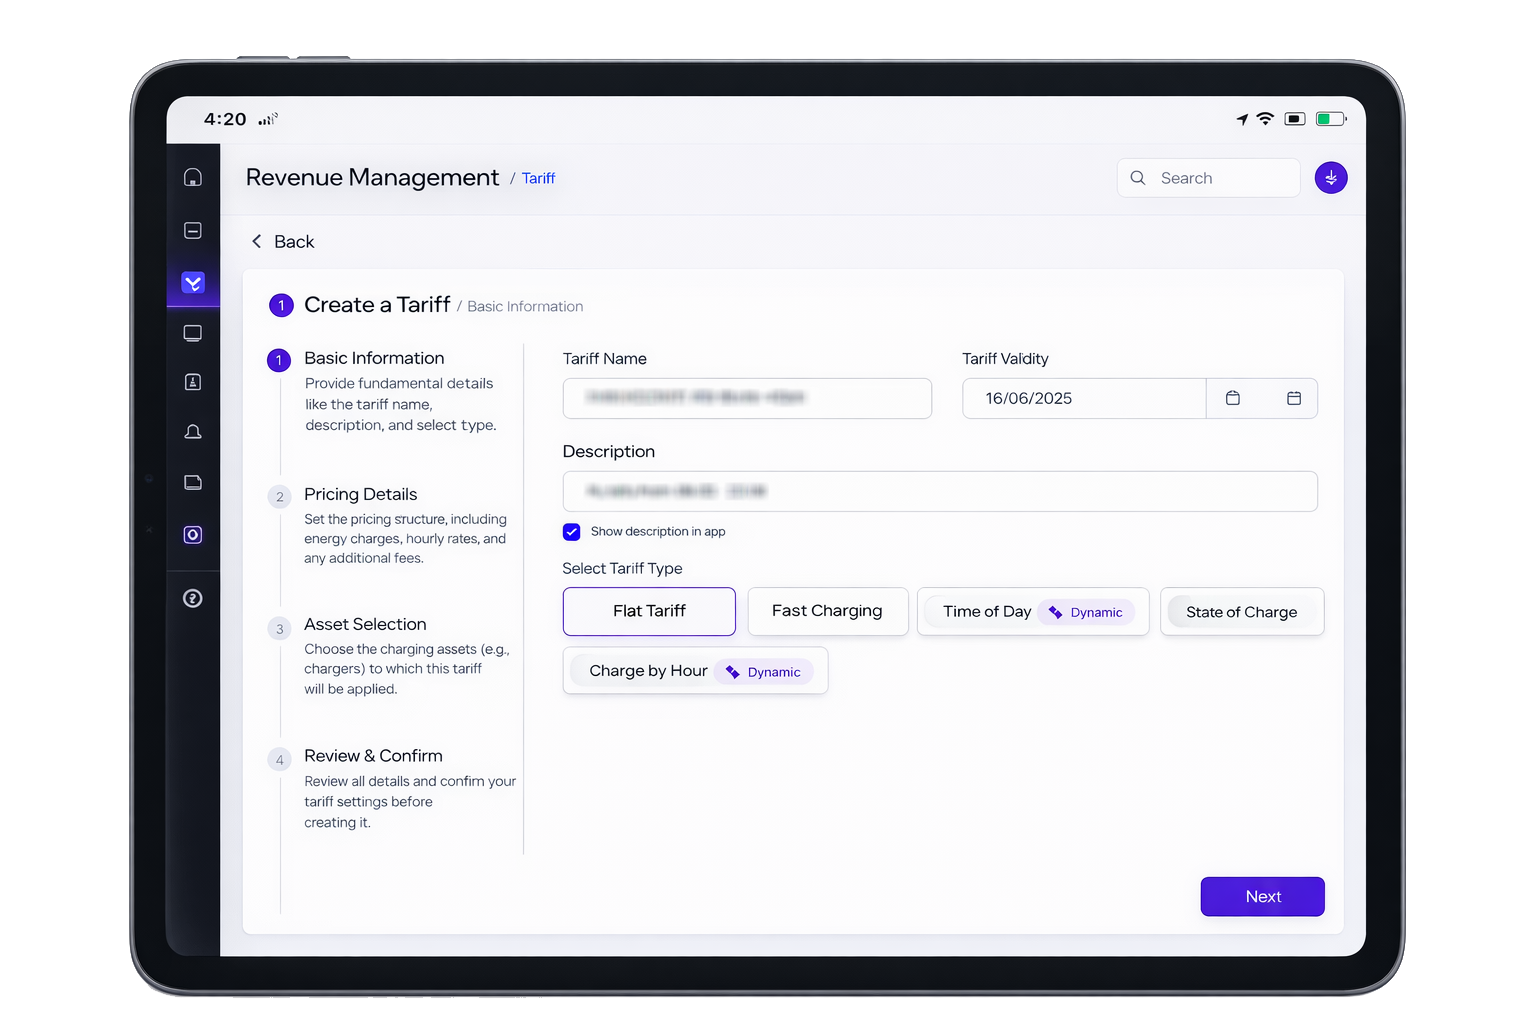Screen dimensions: 1536x1024
Task: Choose the Fast Charging tariff type
Action: pyautogui.click(x=827, y=611)
